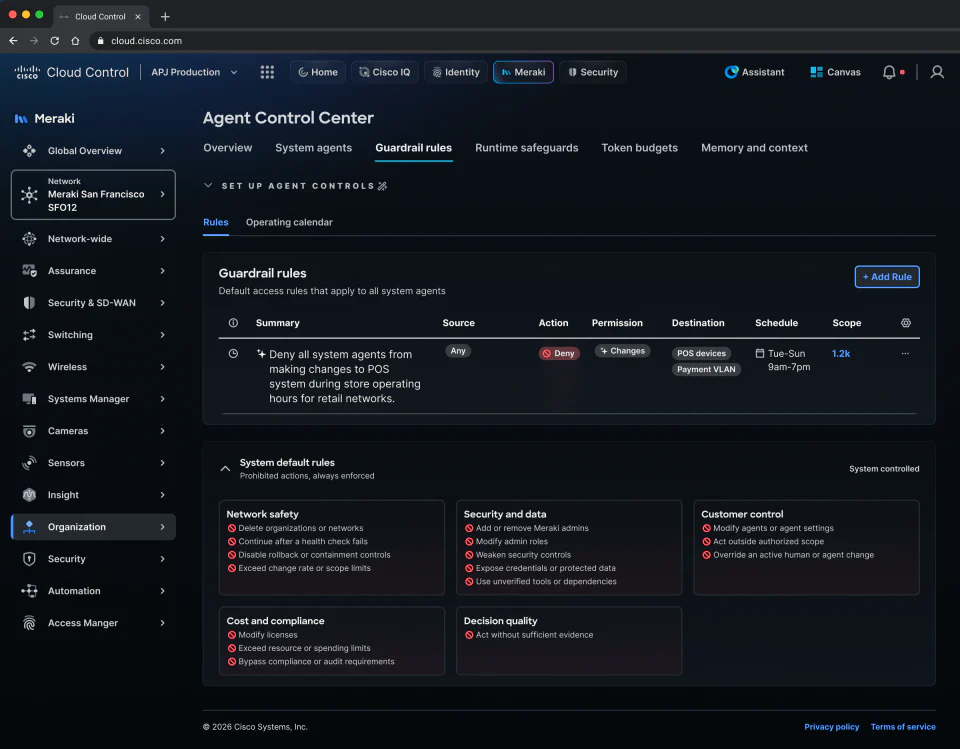Click the notifications bell icon
The width and height of the screenshot is (960, 749).
coord(889,72)
